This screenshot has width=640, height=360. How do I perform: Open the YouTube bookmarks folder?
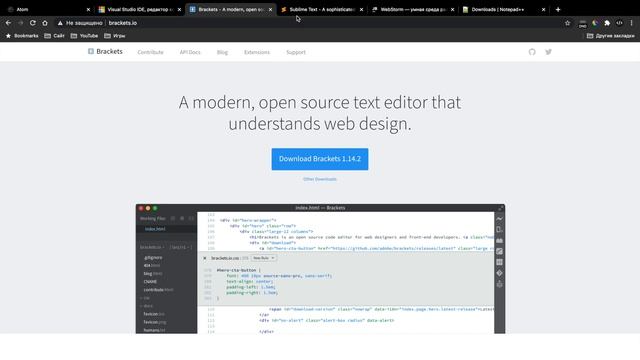[x=84, y=36]
